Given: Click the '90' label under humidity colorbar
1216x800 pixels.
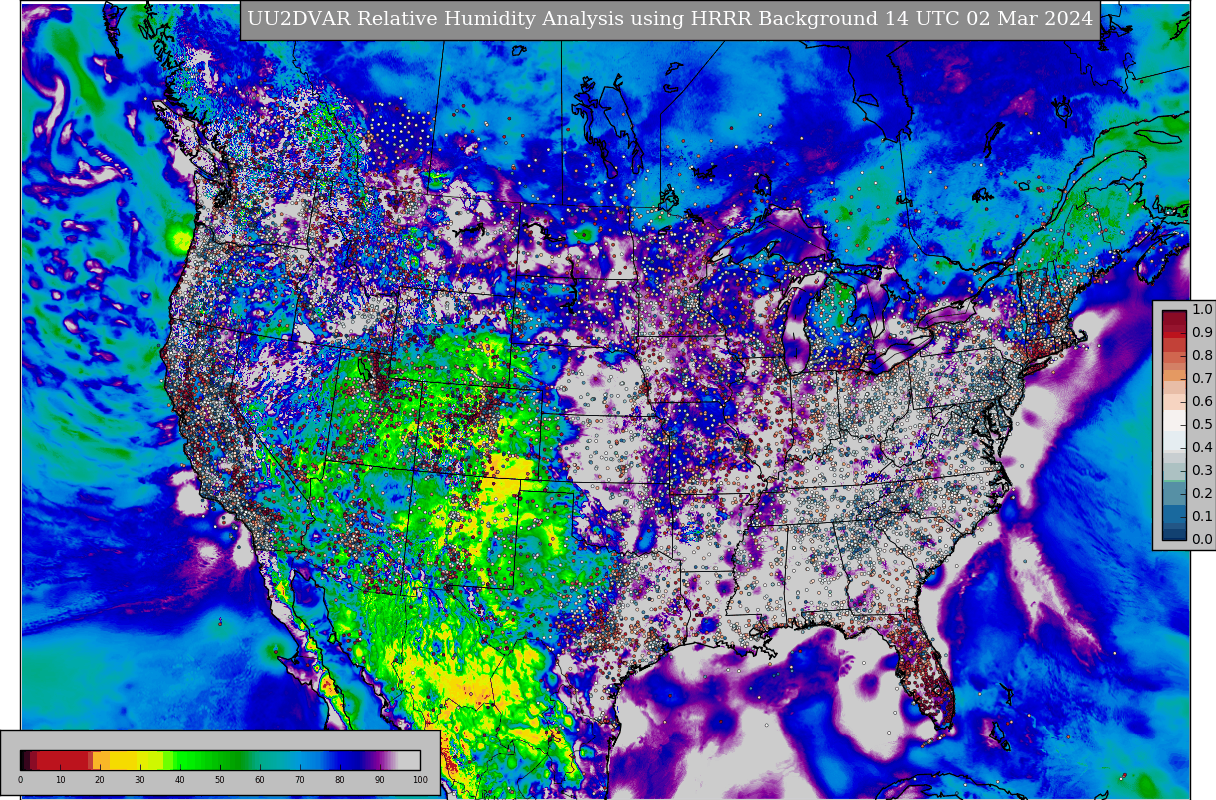Looking at the screenshot, I should click(x=380, y=780).
